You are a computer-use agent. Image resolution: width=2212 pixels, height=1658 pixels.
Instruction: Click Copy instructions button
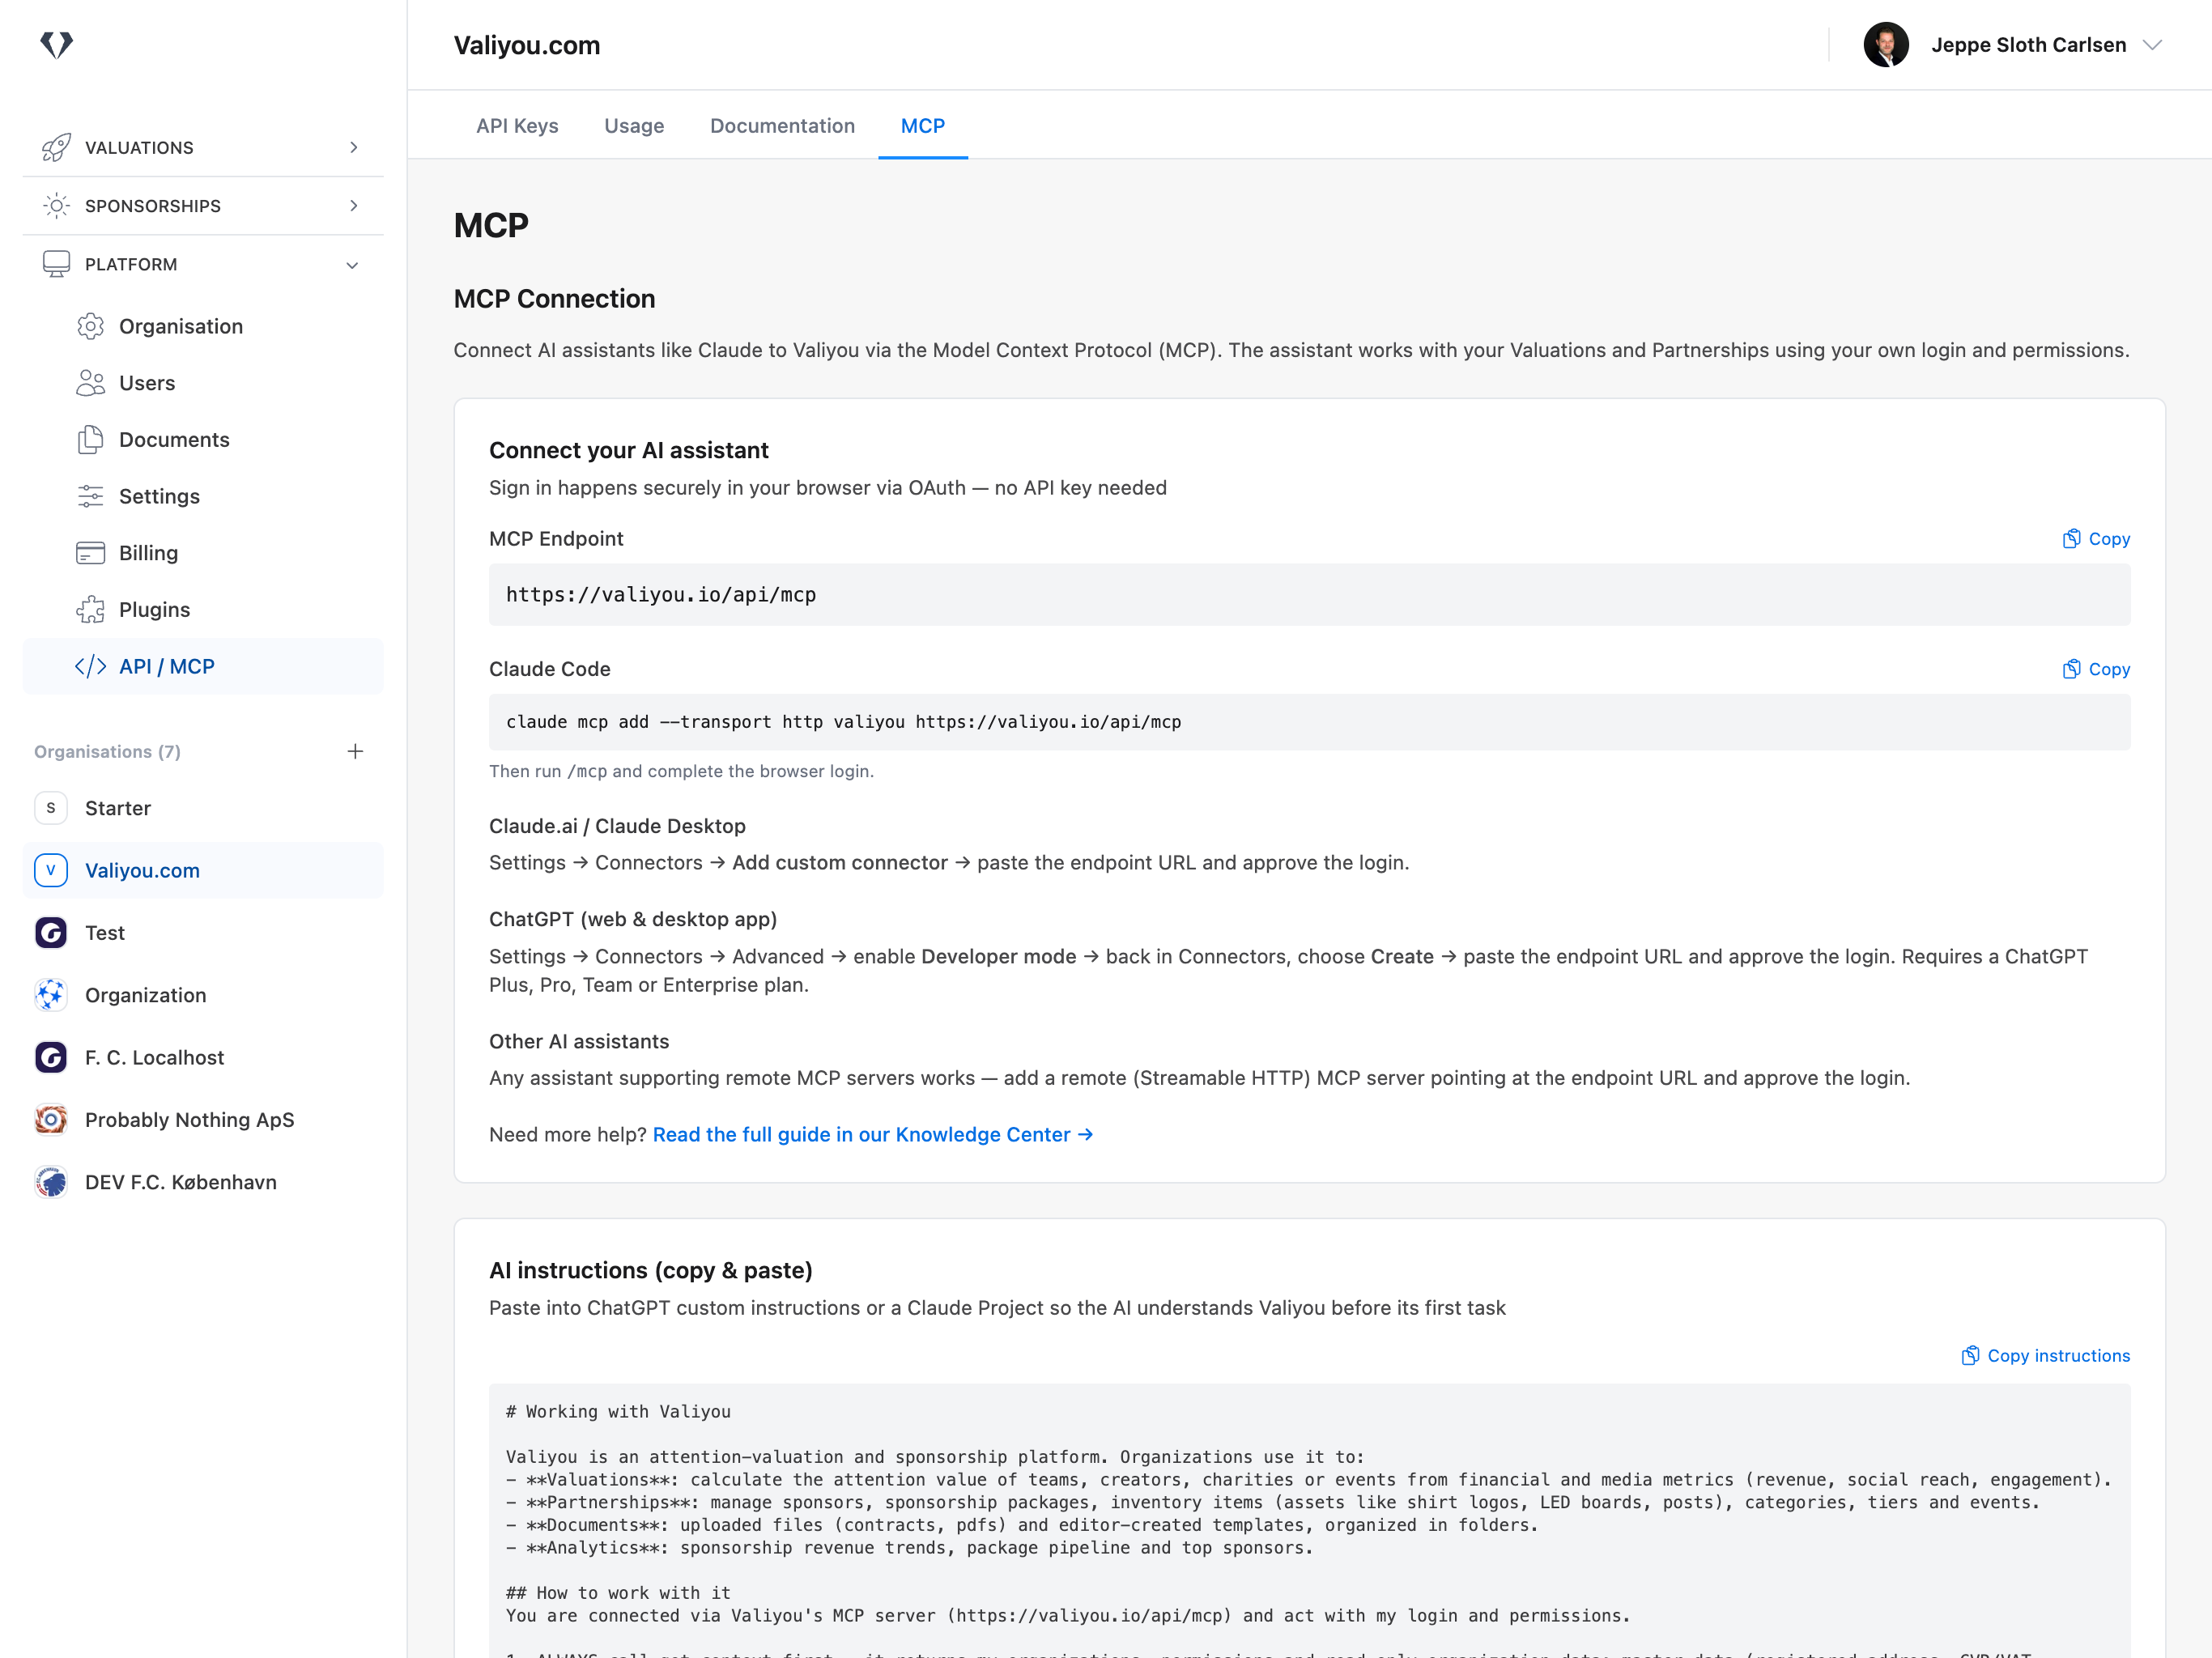(x=2045, y=1355)
